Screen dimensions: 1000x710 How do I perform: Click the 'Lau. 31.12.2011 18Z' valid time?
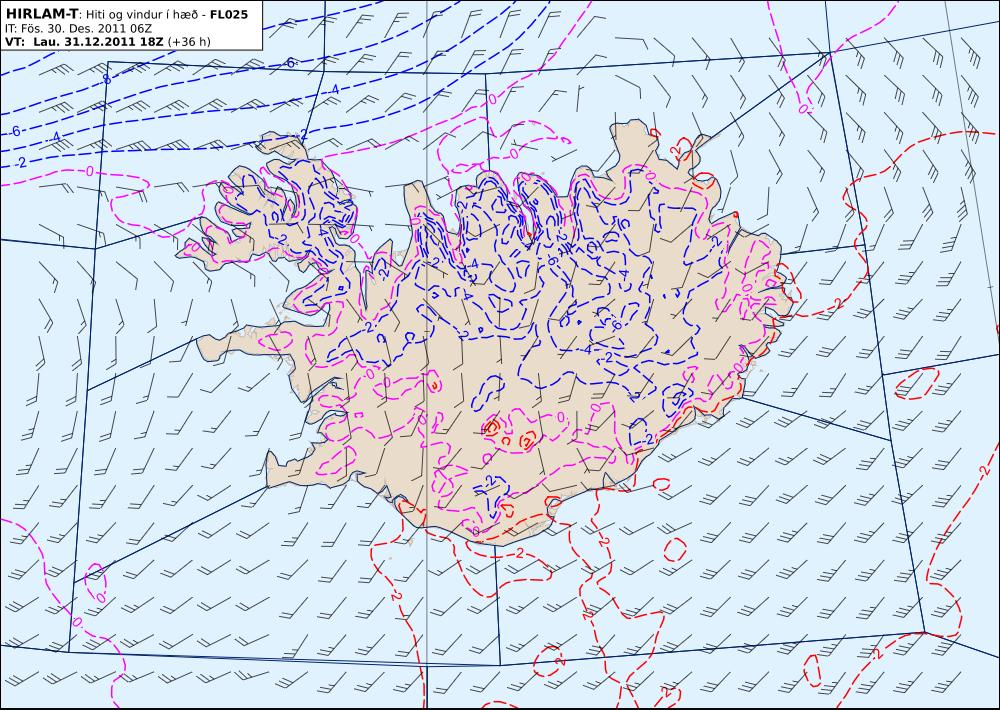tap(98, 42)
